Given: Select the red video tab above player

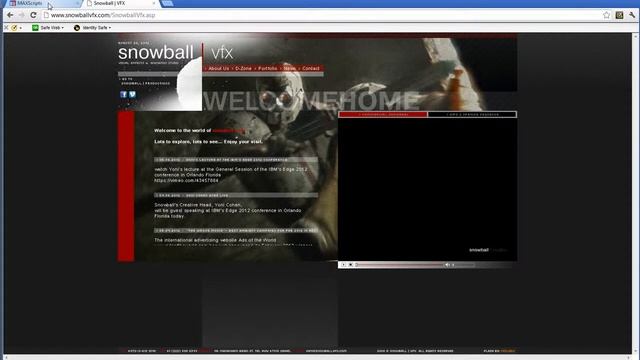Looking at the screenshot, I should [x=383, y=114].
